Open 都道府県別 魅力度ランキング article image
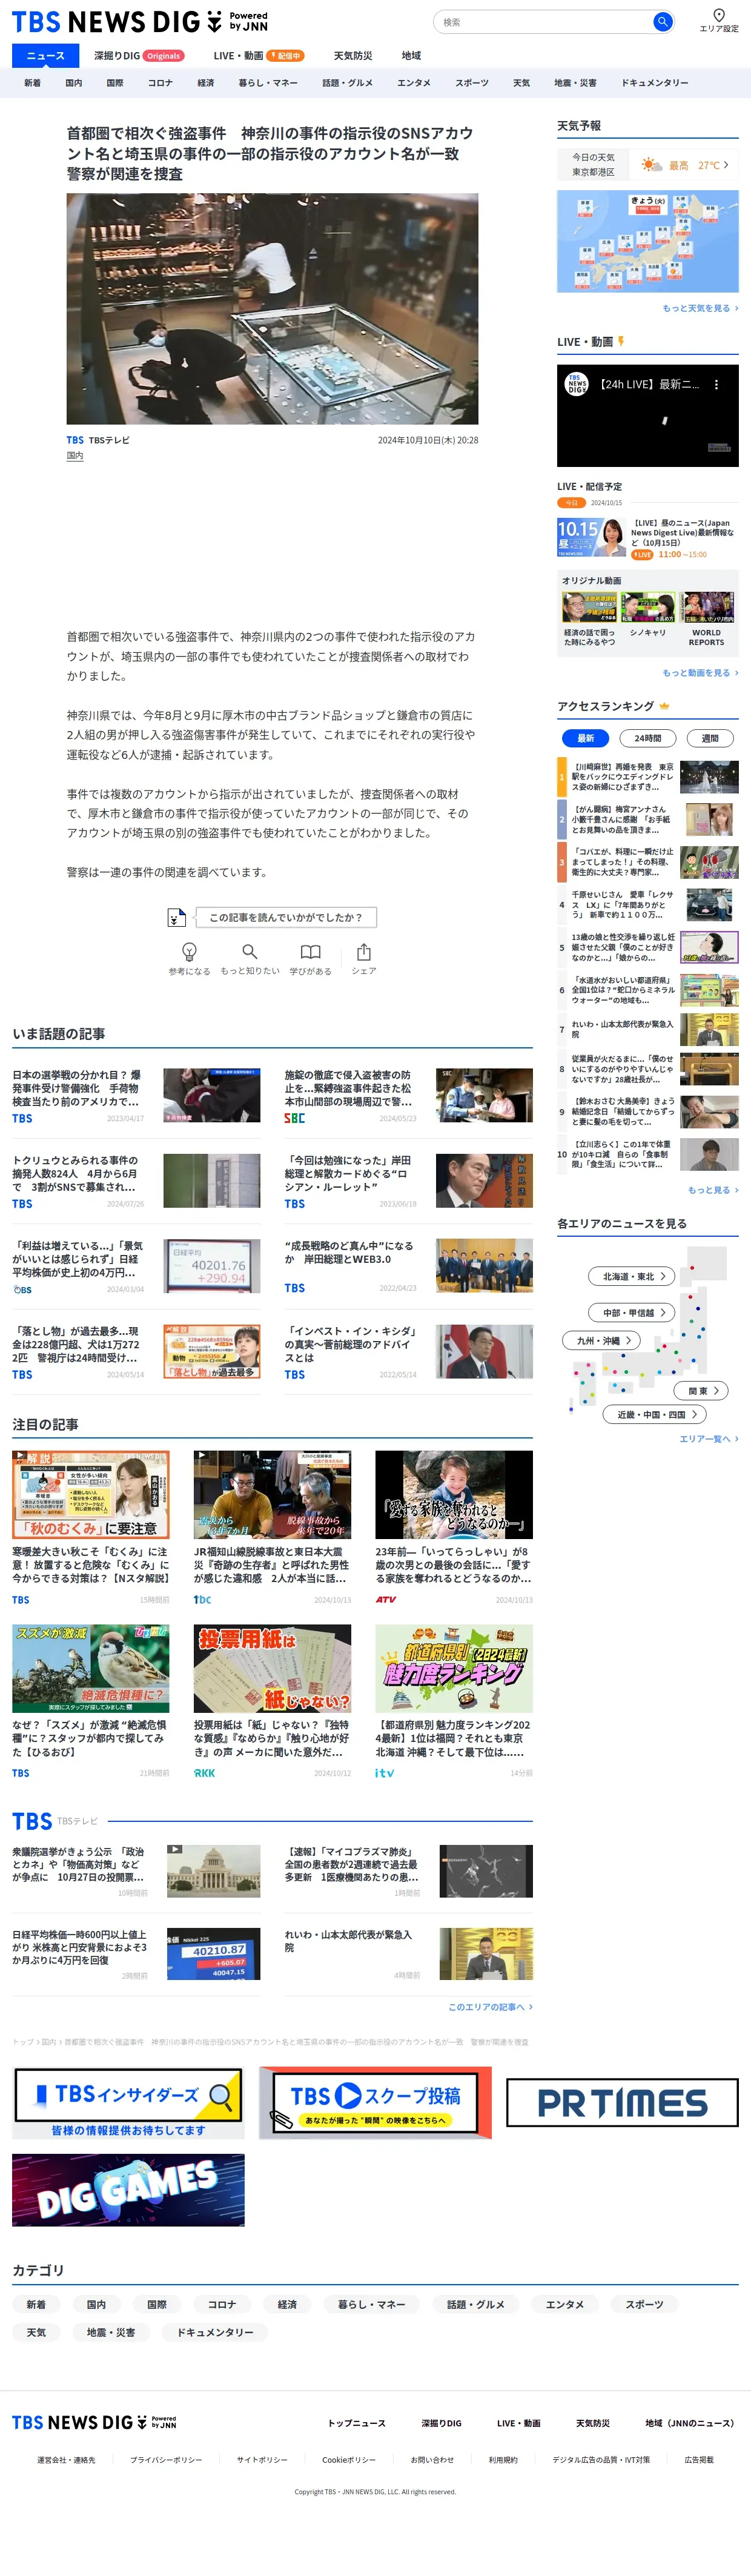751x2576 pixels. (454, 1668)
